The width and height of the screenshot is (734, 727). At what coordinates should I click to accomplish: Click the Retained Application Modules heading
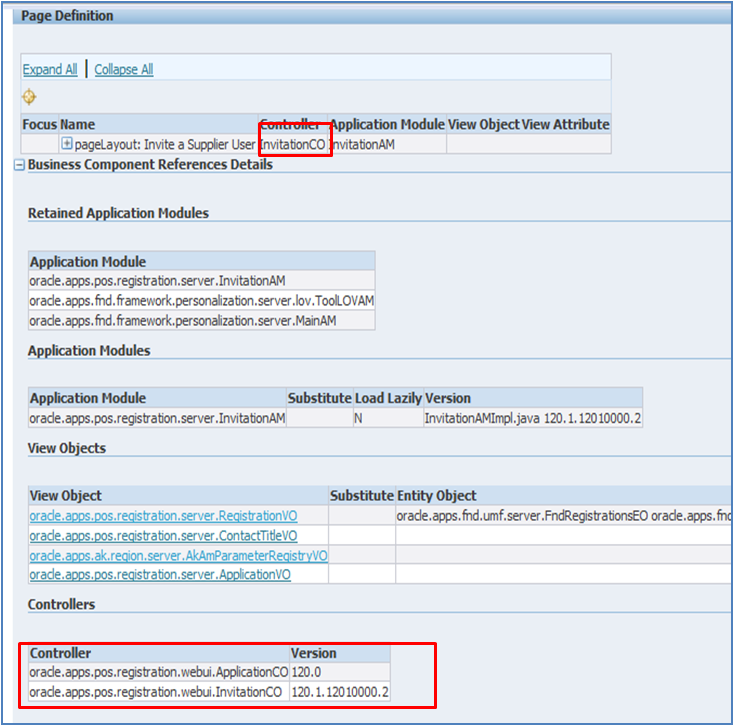coord(118,213)
